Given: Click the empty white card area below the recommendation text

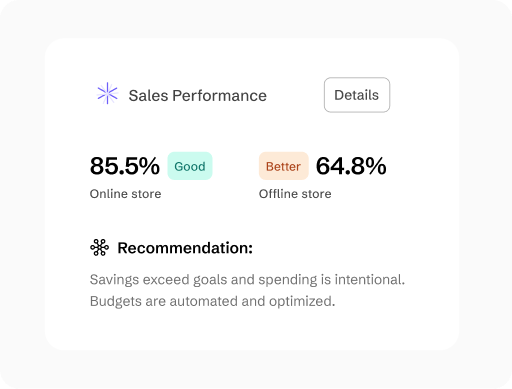Looking at the screenshot, I should click(252, 330).
